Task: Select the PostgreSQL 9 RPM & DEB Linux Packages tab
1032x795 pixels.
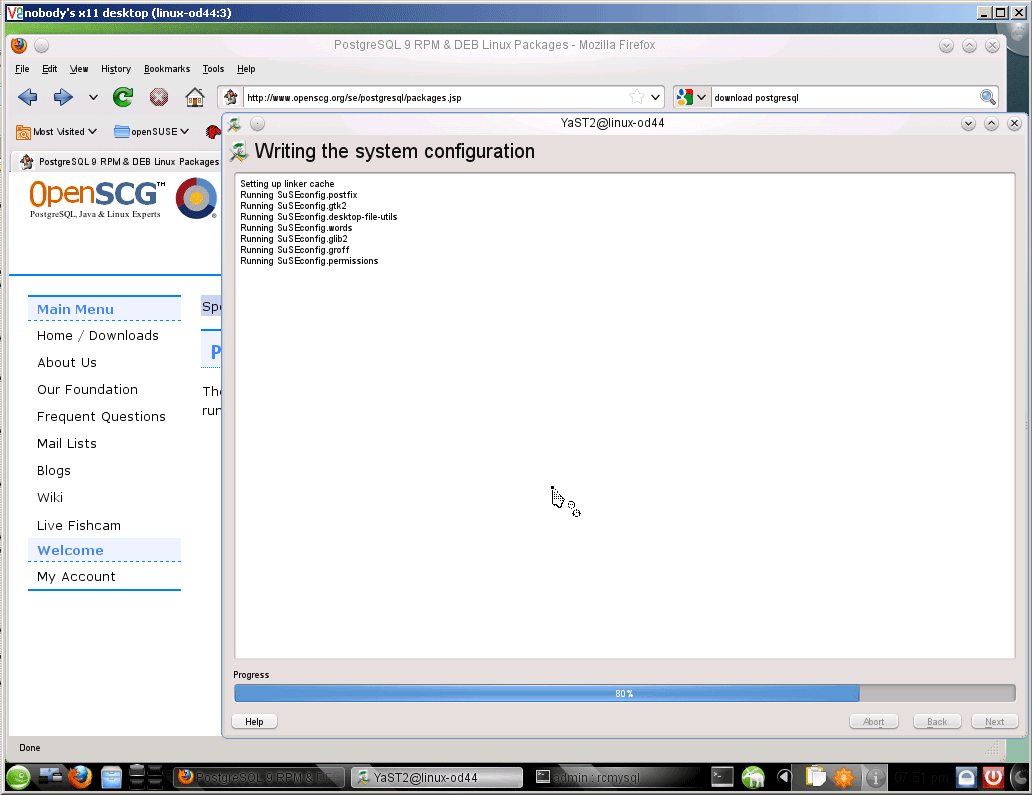Action: [120, 161]
